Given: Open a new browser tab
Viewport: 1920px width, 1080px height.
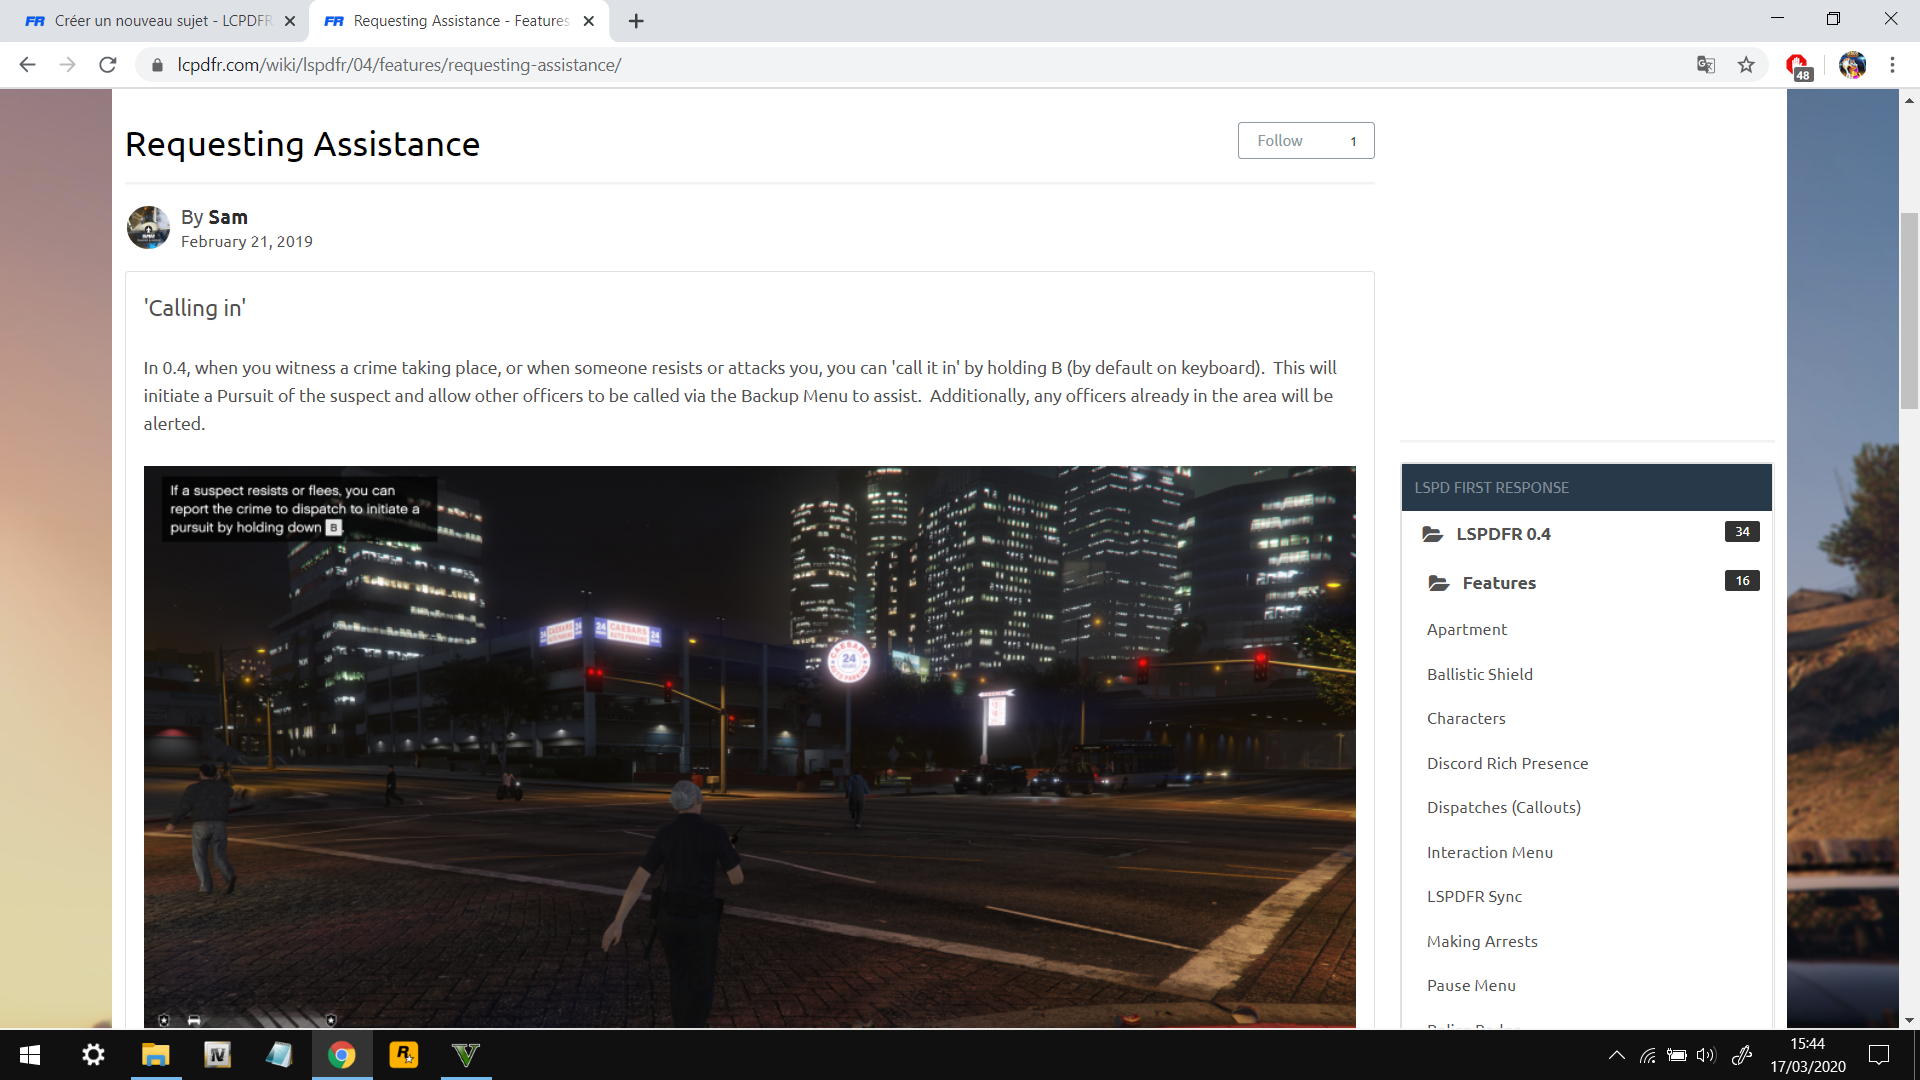Looking at the screenshot, I should click(x=636, y=21).
